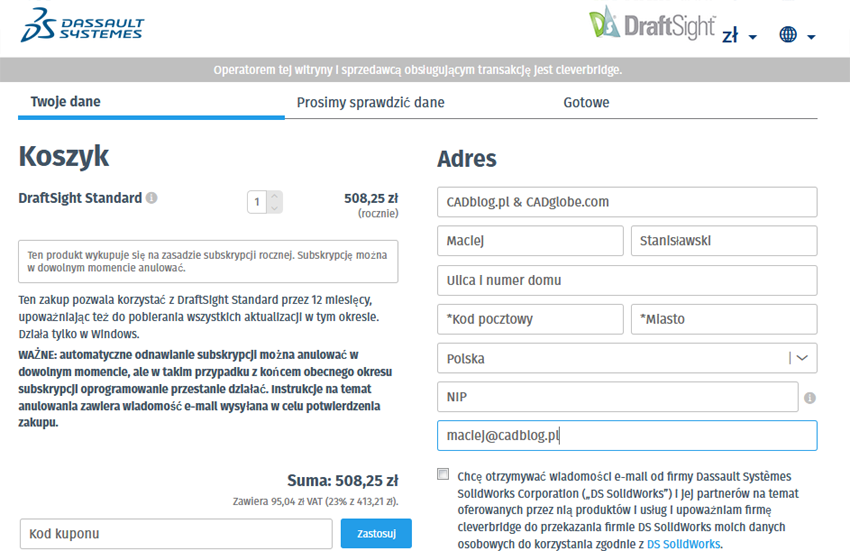The height and width of the screenshot is (551, 850).
Task: Click the Kod kuponu field
Action: [x=176, y=534]
